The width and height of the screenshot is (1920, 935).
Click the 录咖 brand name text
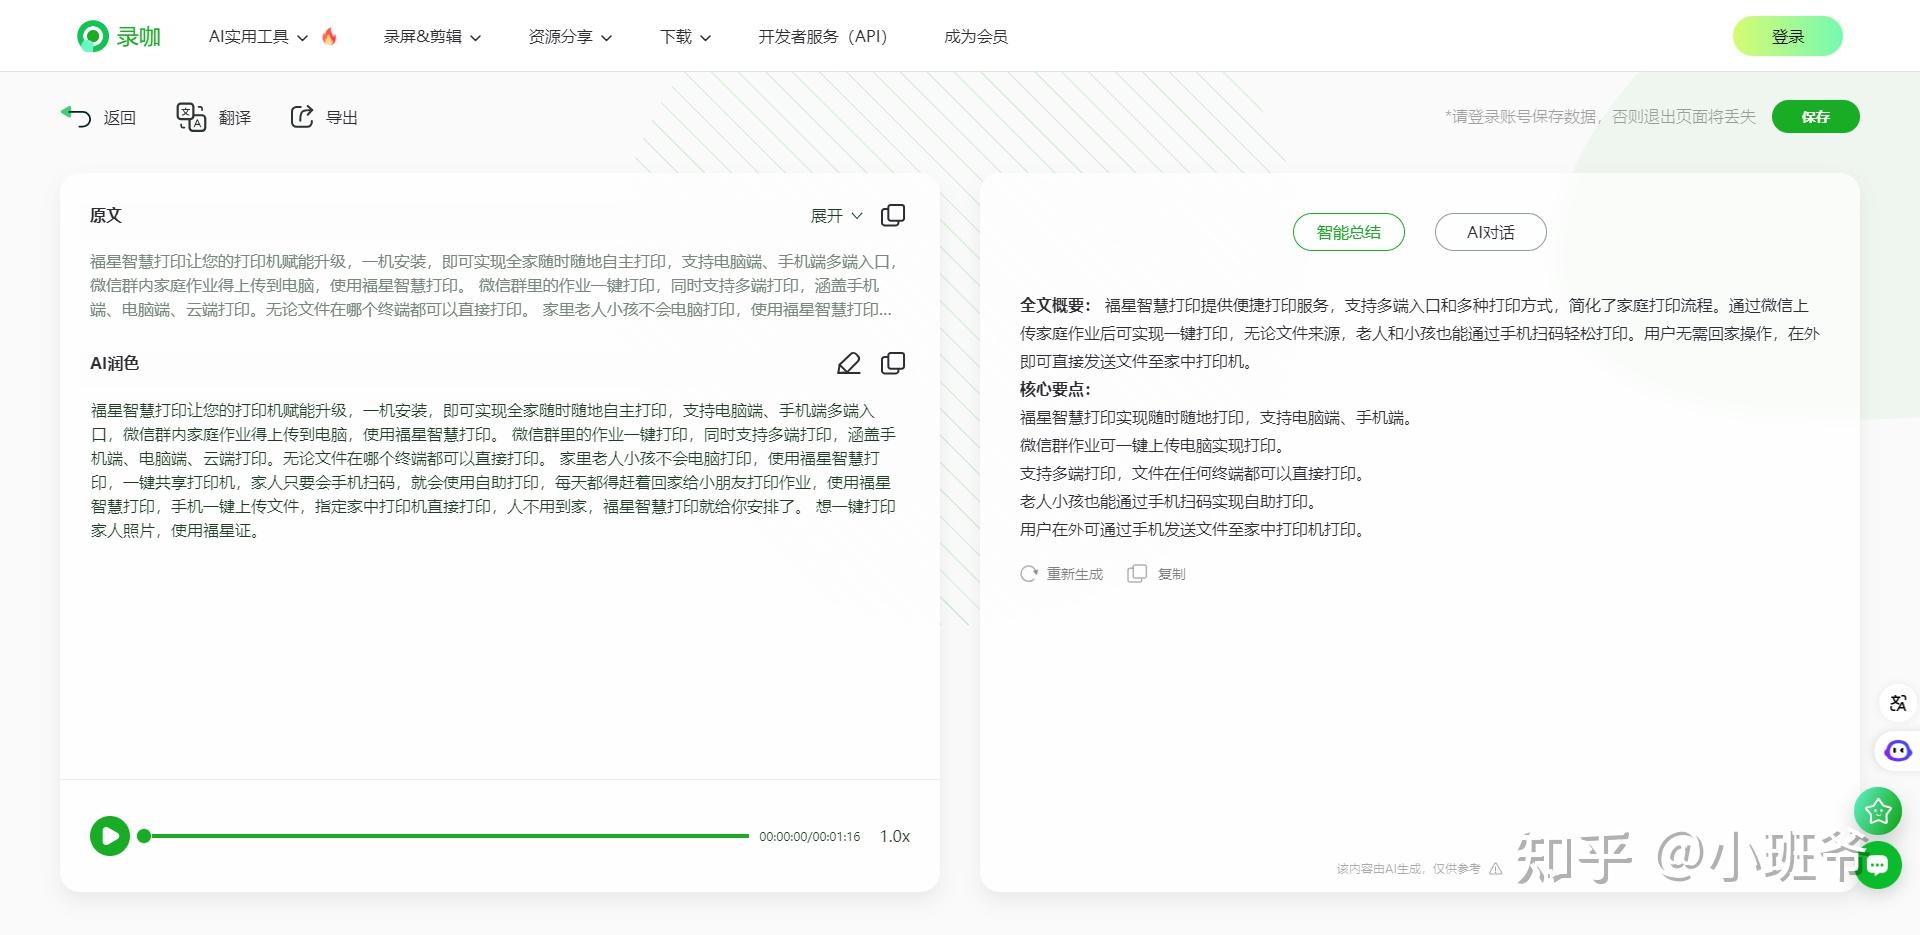click(139, 37)
